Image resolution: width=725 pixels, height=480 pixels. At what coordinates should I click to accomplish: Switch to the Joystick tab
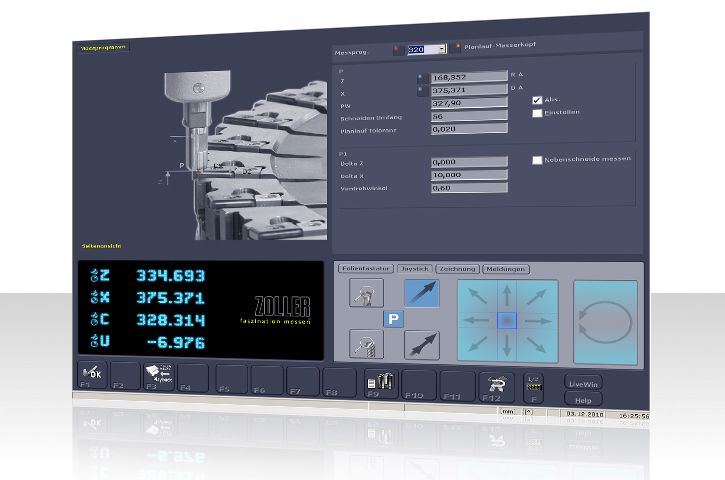(414, 269)
